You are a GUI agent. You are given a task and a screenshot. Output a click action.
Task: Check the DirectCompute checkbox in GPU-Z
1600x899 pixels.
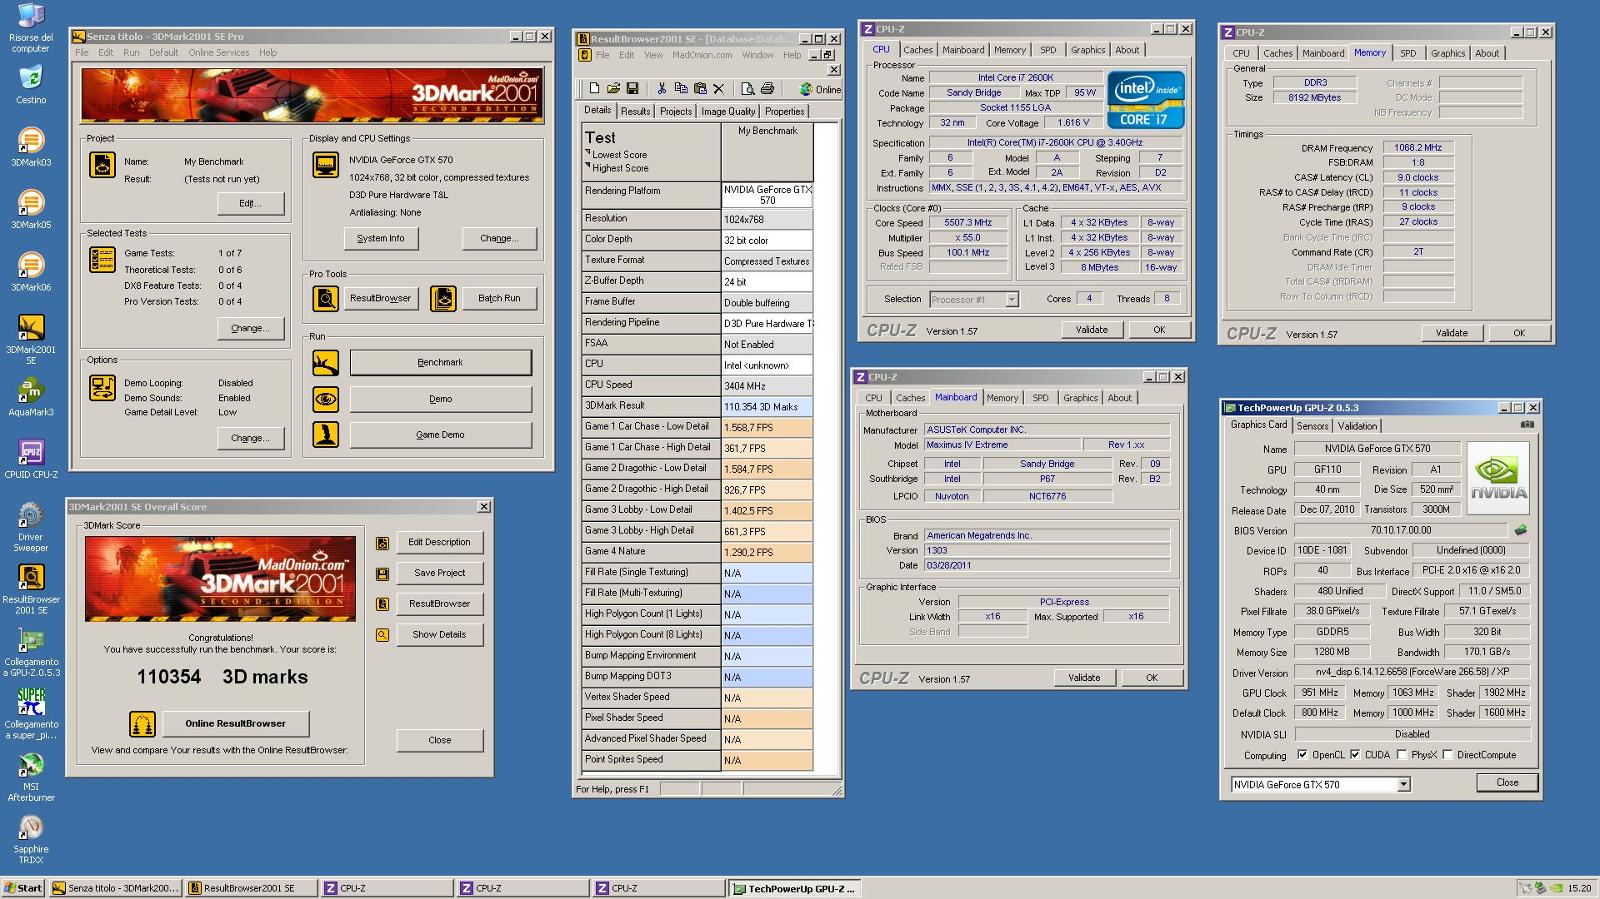pos(1447,755)
